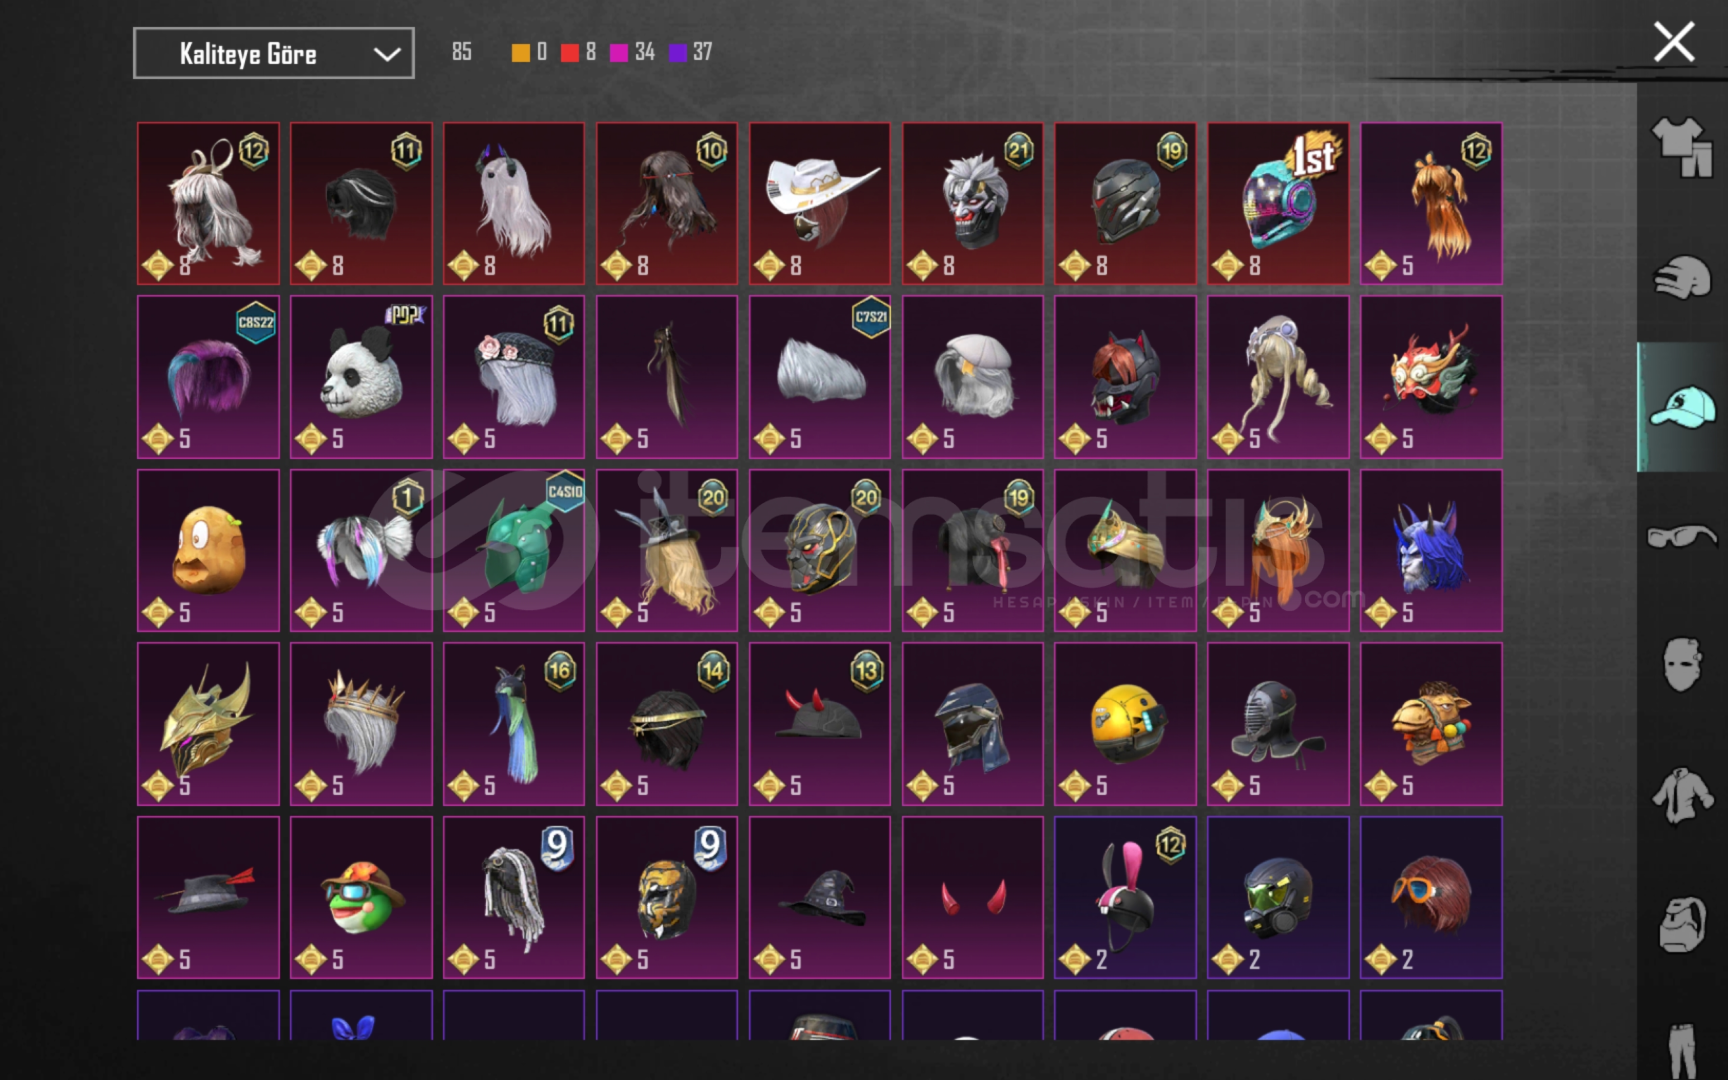The width and height of the screenshot is (1728, 1080).
Task: Open the face mask category icon
Action: [x=1682, y=664]
